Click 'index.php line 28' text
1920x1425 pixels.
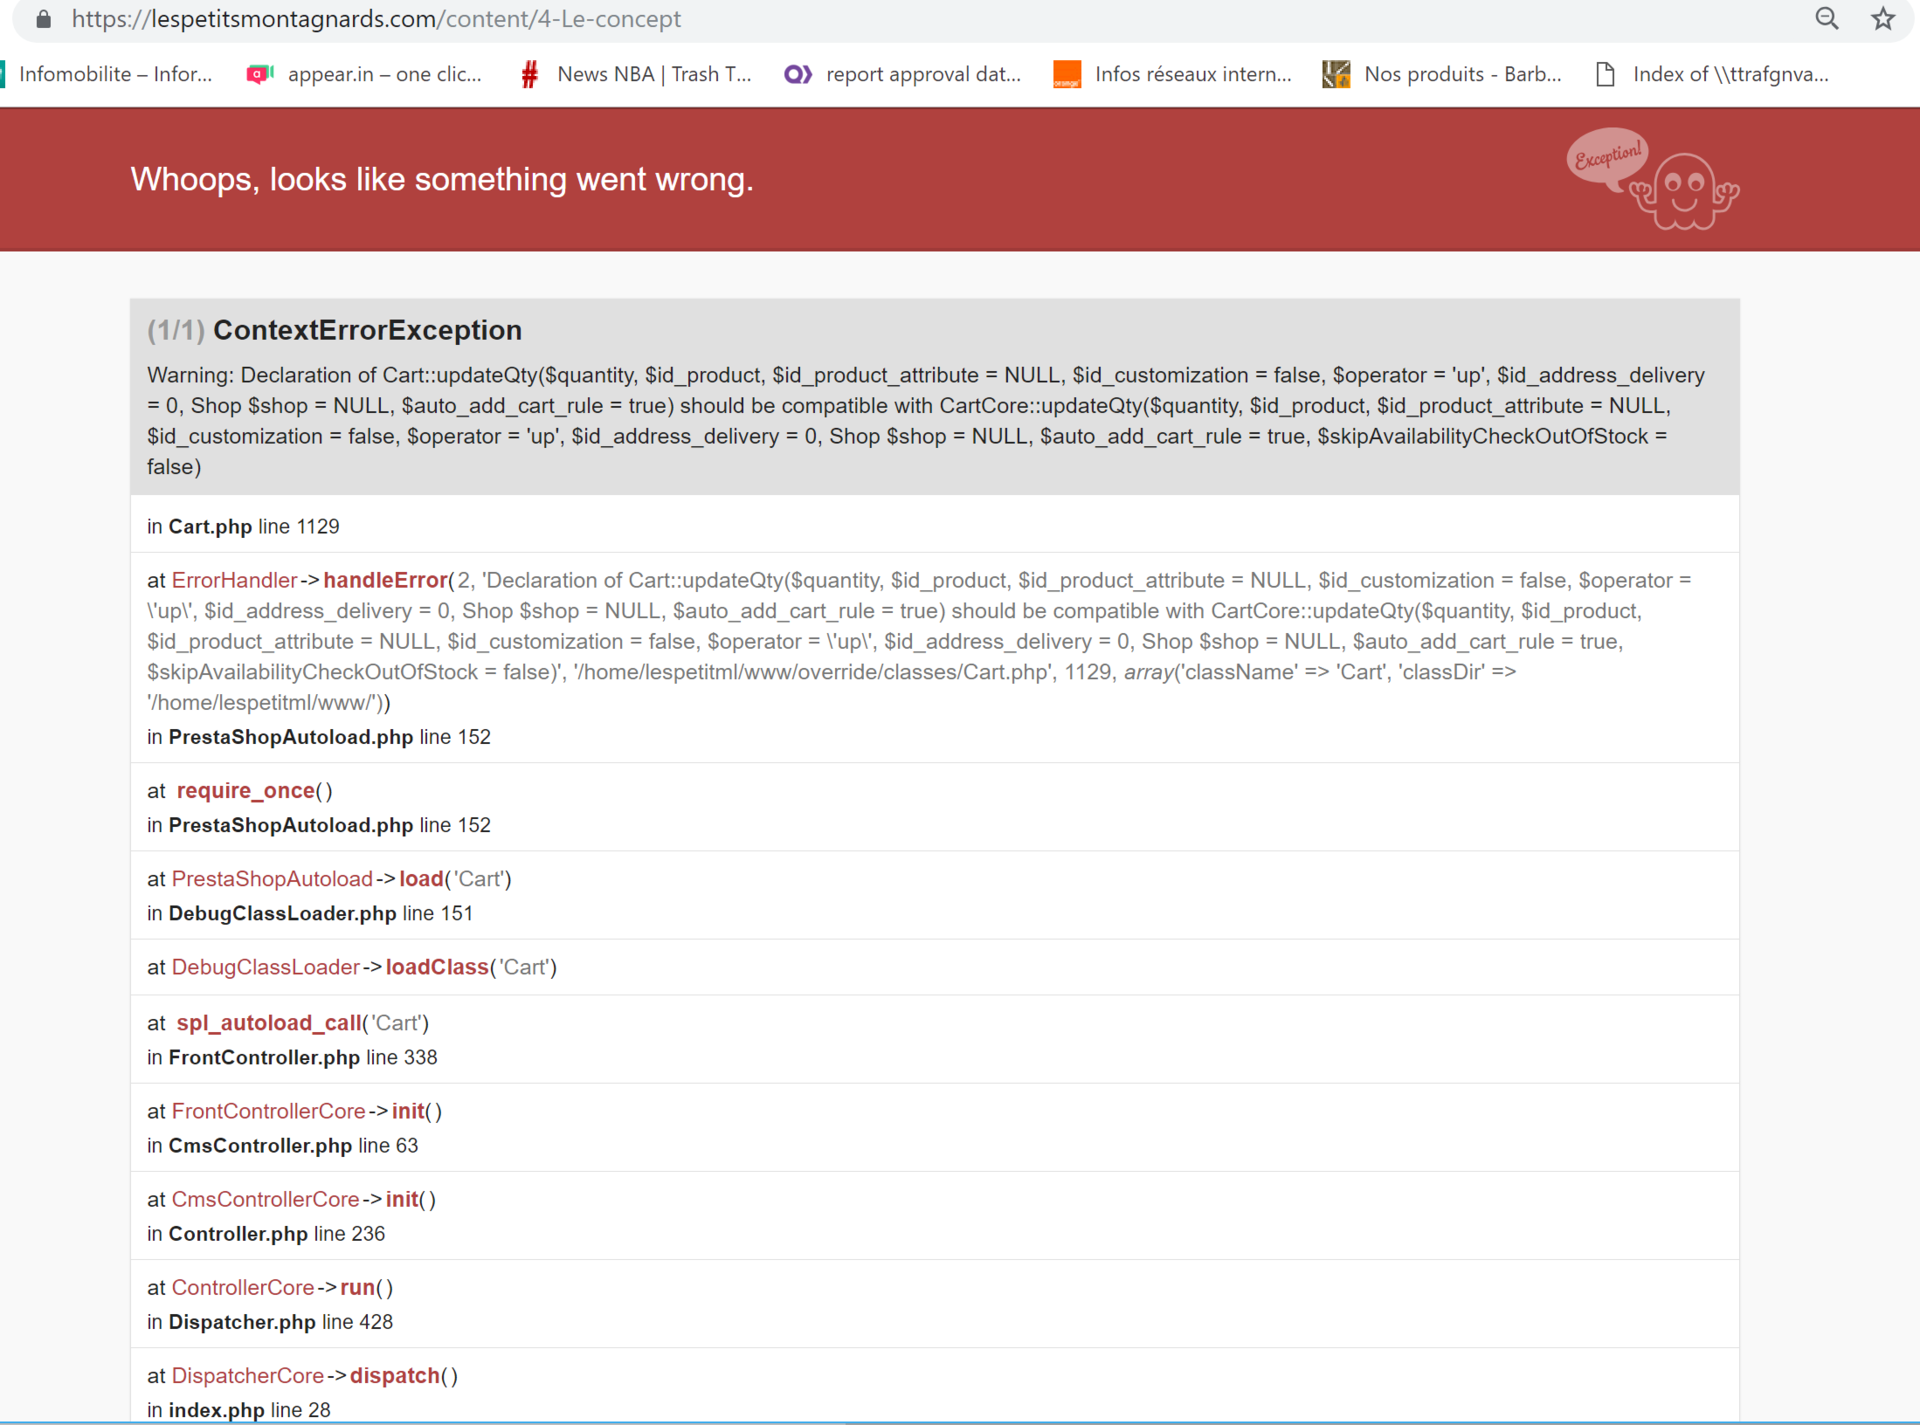click(249, 1410)
